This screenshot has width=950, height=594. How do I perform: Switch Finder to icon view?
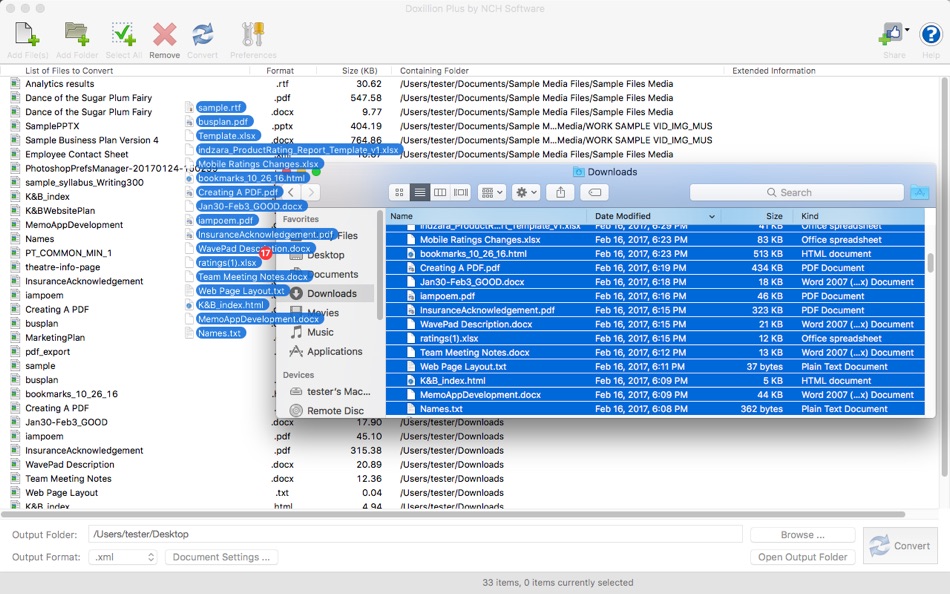coord(400,192)
